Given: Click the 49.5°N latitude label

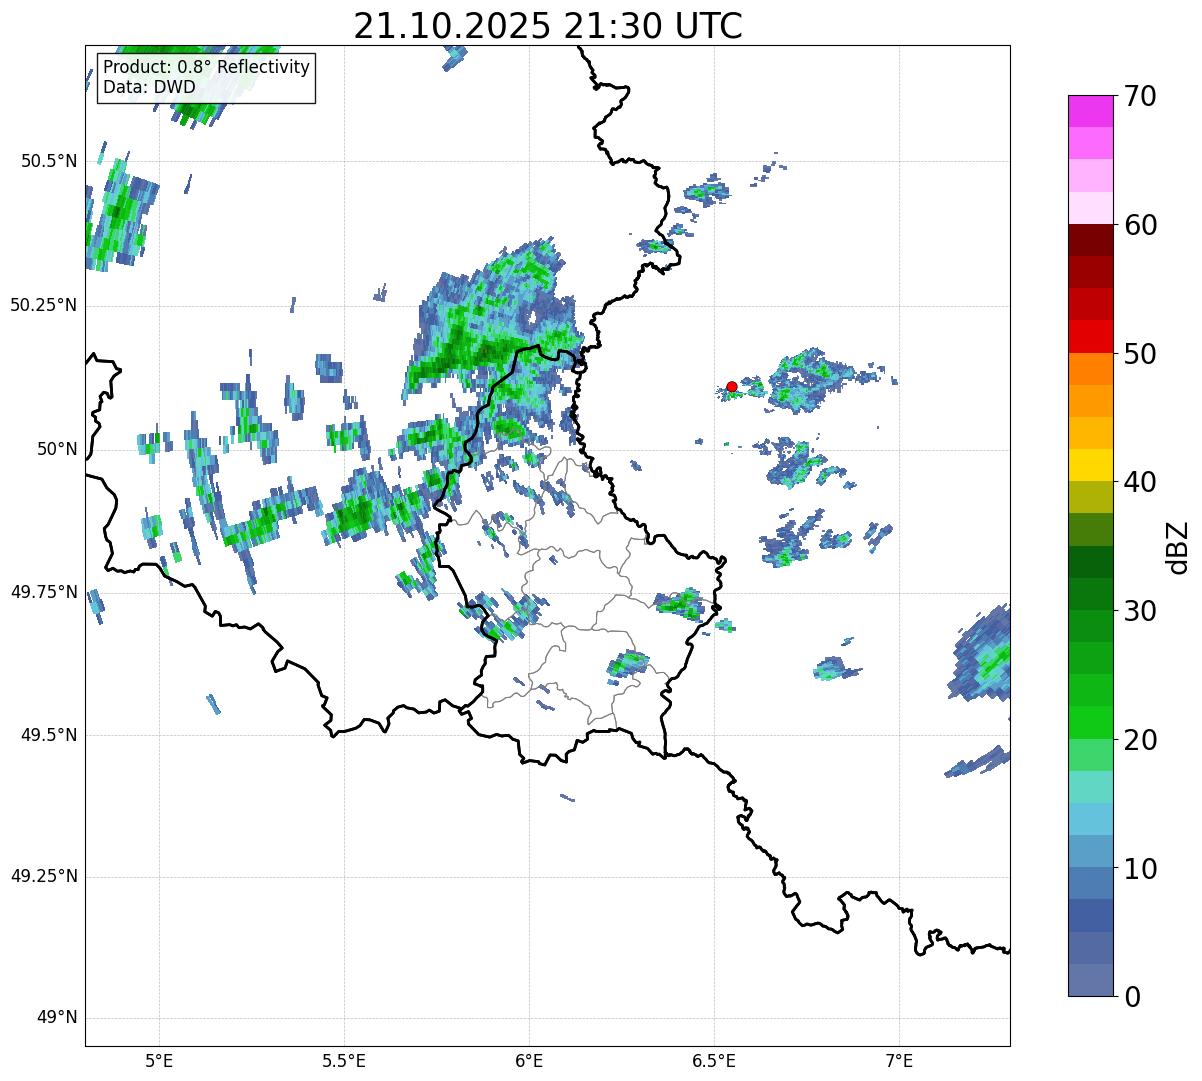Looking at the screenshot, I should coord(49,735).
